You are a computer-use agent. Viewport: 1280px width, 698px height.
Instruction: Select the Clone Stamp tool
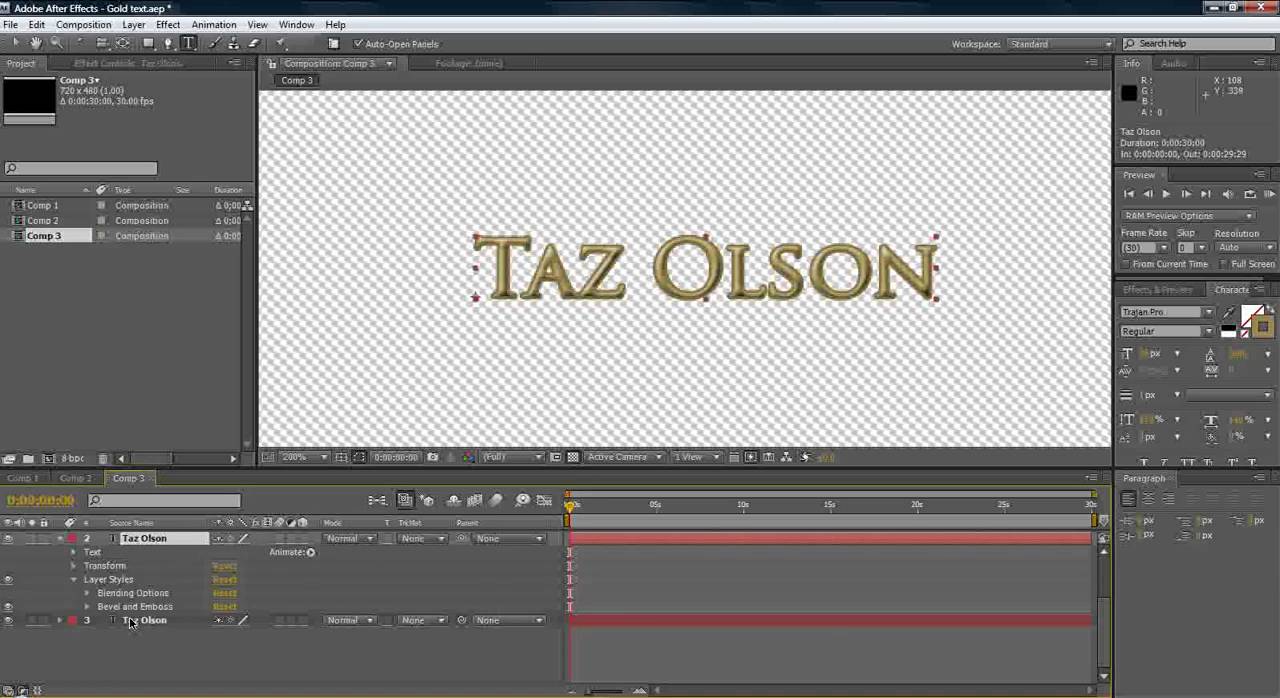click(234, 43)
